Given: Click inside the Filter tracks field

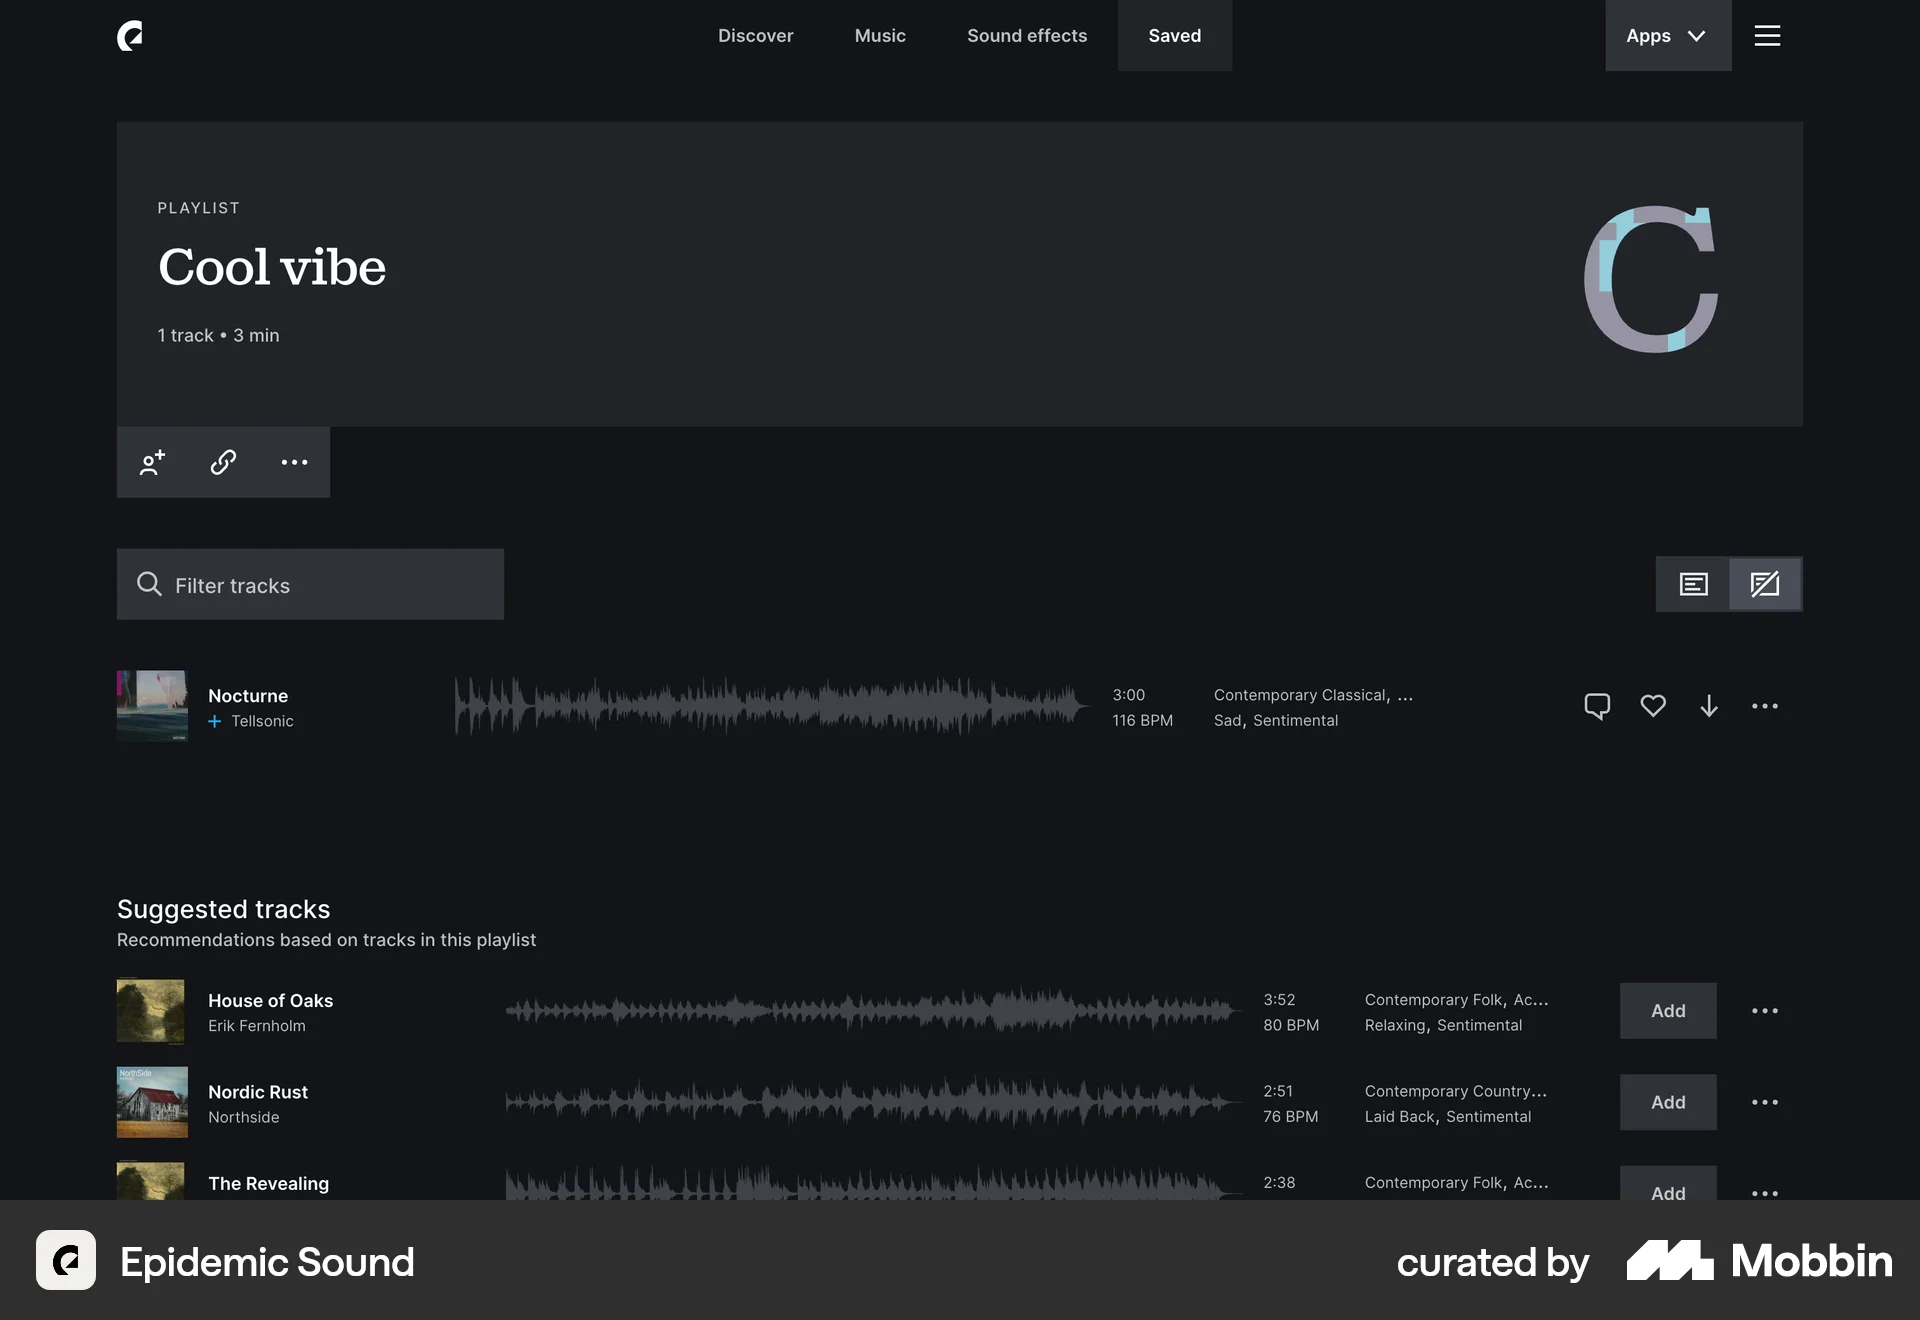Looking at the screenshot, I should pos(310,585).
